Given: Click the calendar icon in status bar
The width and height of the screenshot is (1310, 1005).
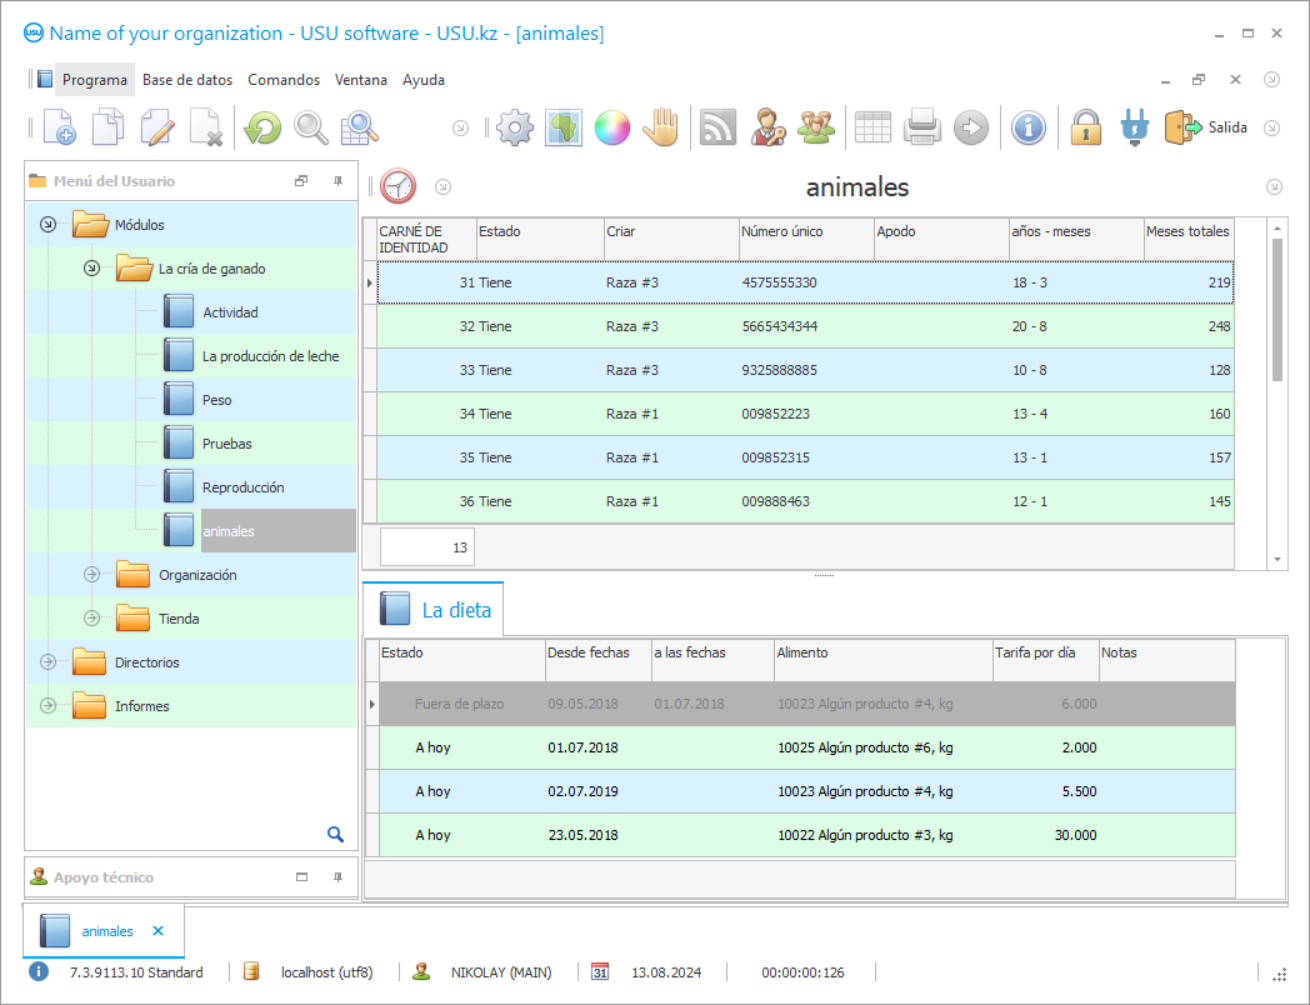Looking at the screenshot, I should click(600, 971).
